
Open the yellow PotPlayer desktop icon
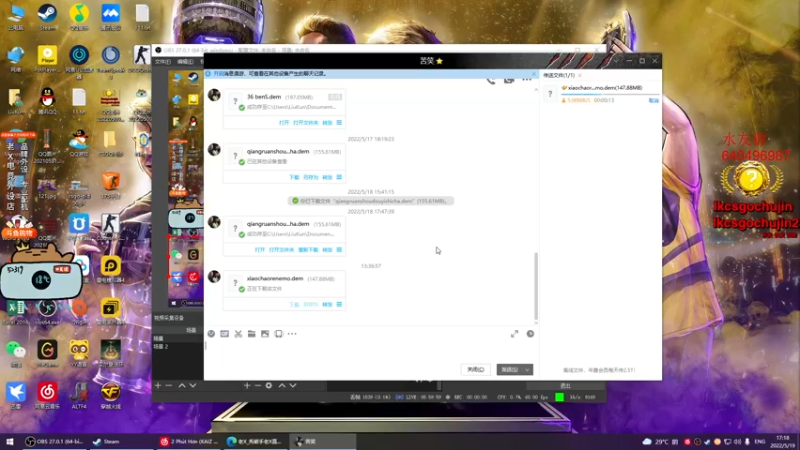pyautogui.click(x=47, y=59)
